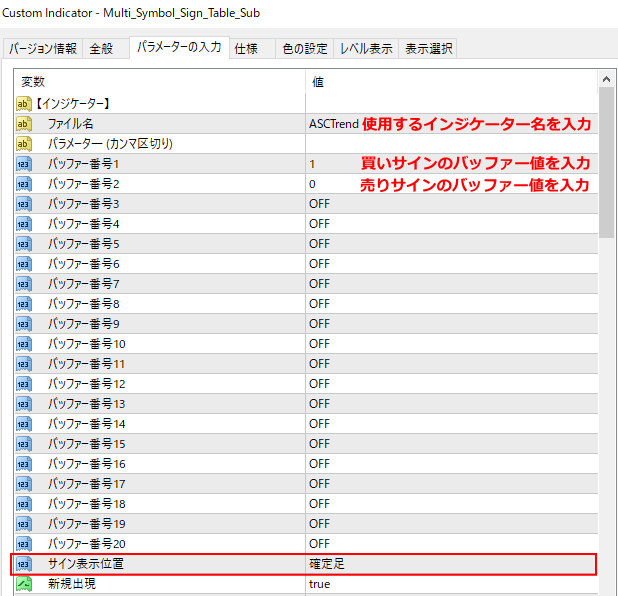Click the ab icon beside ファイル名
Screen dimensions: 618x596
[24, 124]
